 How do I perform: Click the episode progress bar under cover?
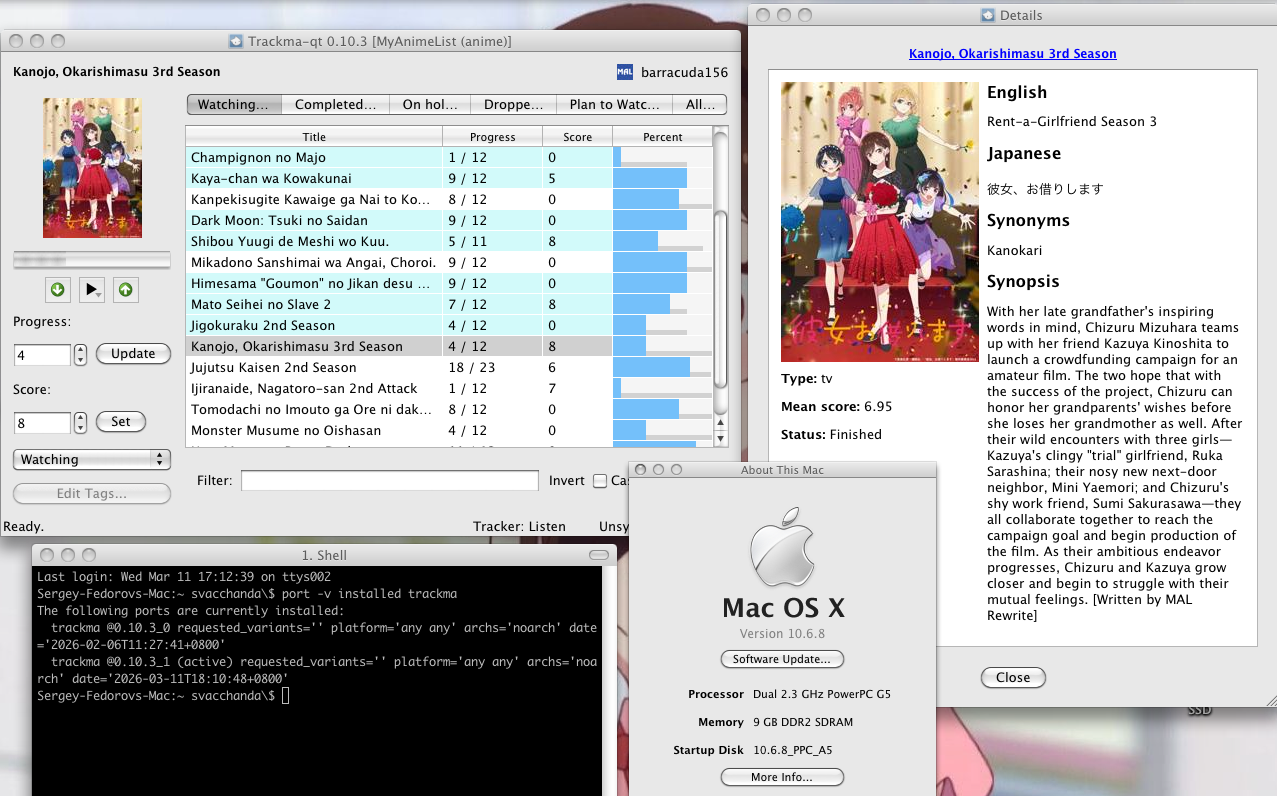(91, 260)
